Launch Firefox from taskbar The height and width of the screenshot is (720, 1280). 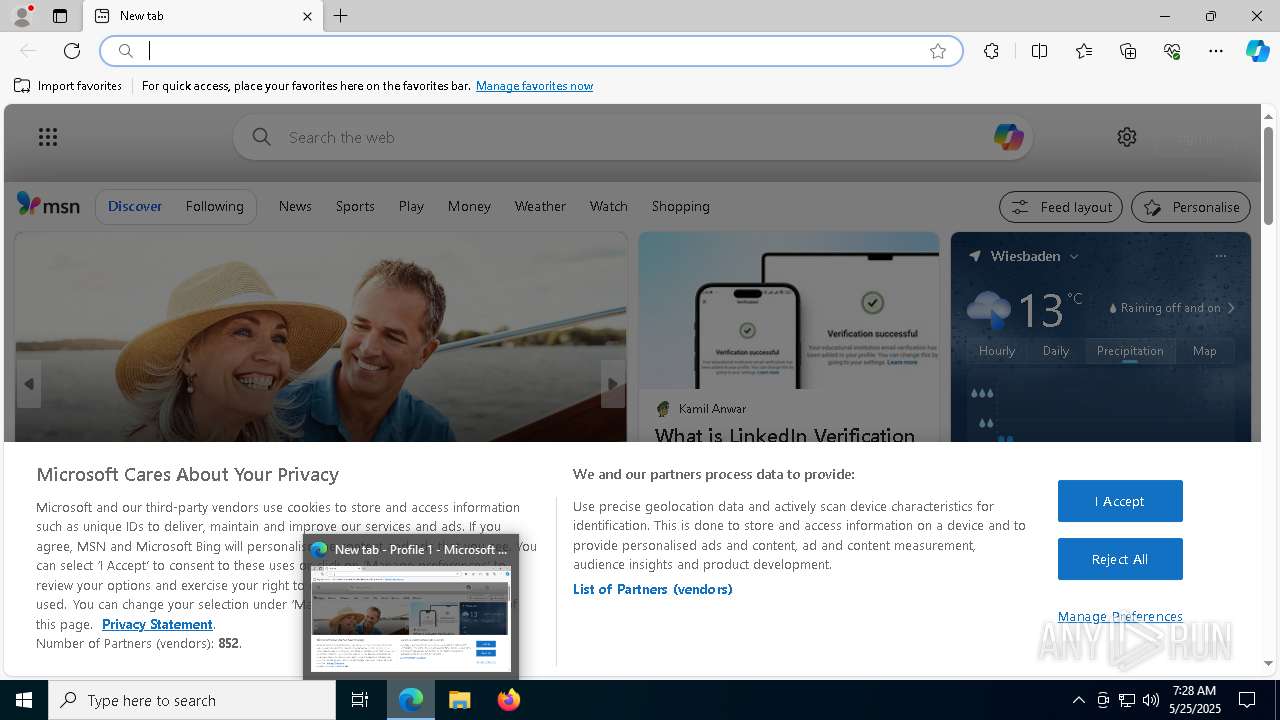509,700
